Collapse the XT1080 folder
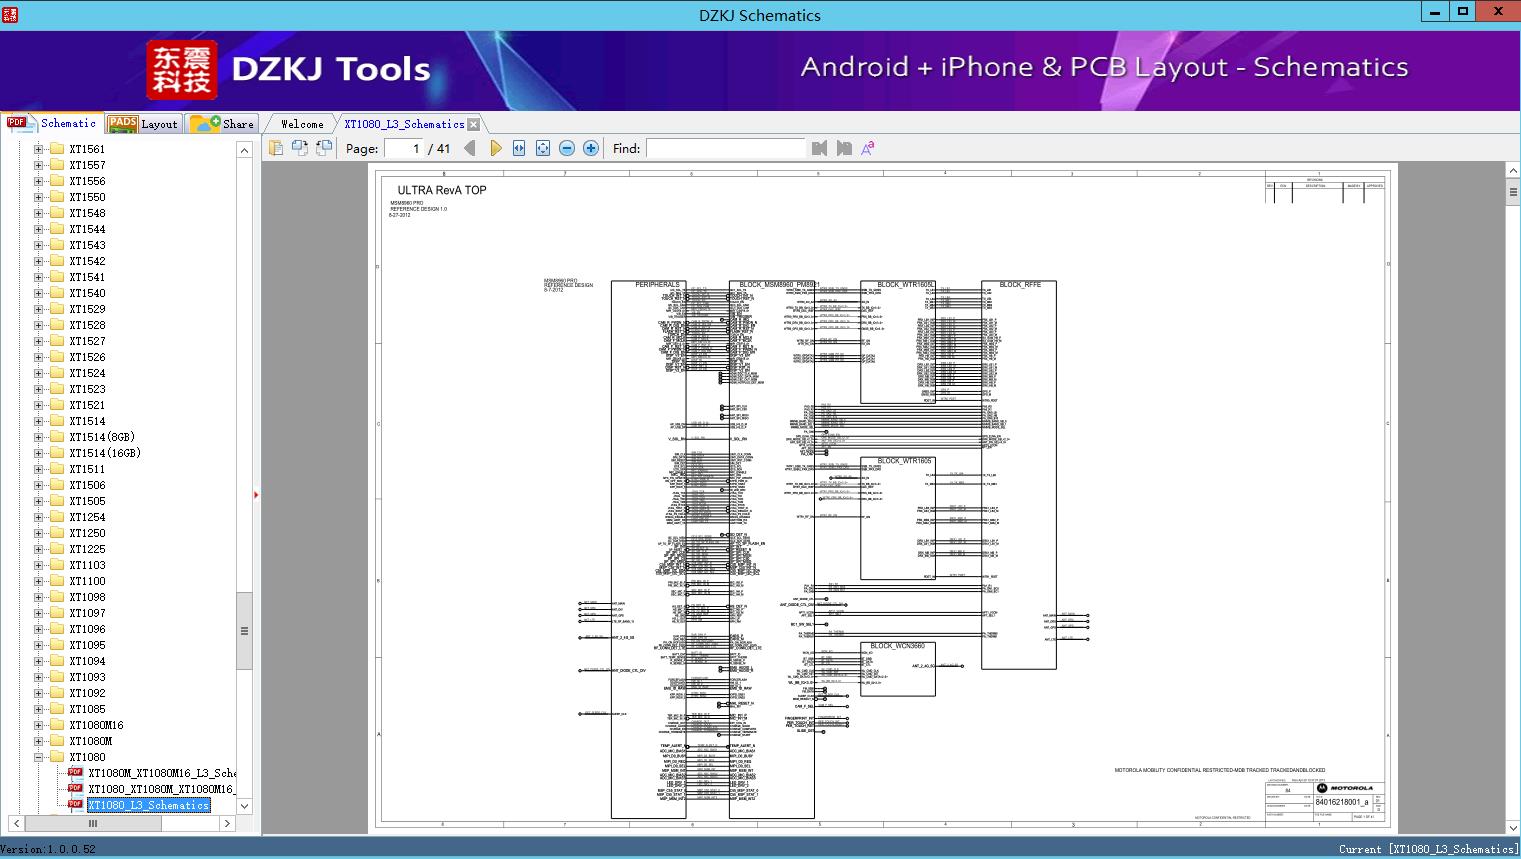The image size is (1521, 859). pyautogui.click(x=39, y=757)
